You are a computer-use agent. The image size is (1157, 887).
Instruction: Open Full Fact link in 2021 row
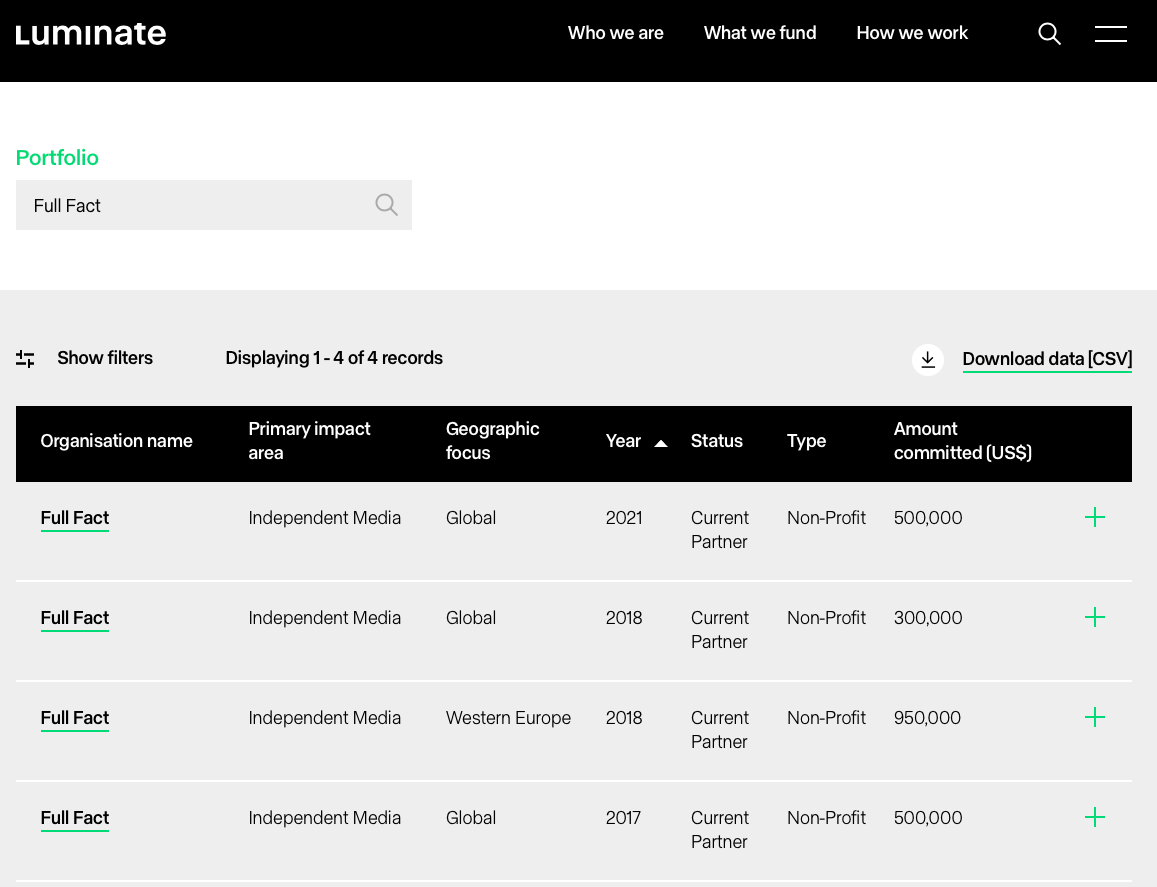[75, 518]
